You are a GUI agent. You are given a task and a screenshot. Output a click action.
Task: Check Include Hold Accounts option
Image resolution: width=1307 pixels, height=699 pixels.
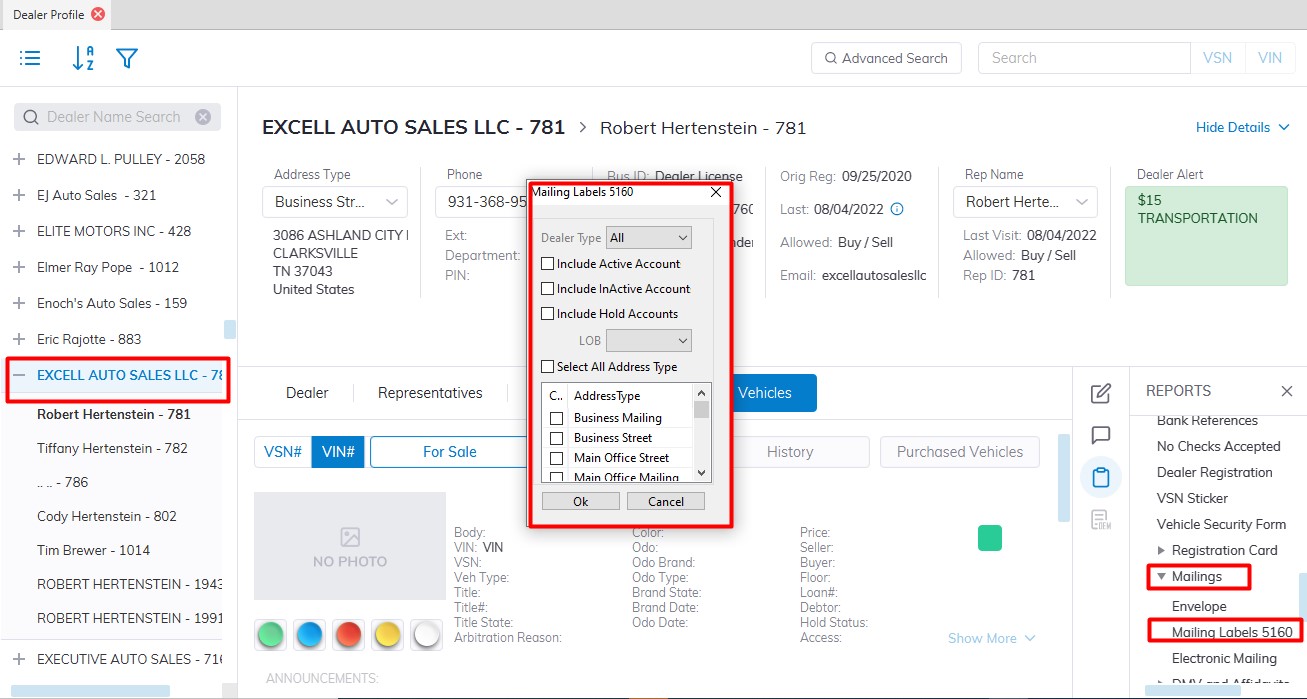(x=548, y=314)
